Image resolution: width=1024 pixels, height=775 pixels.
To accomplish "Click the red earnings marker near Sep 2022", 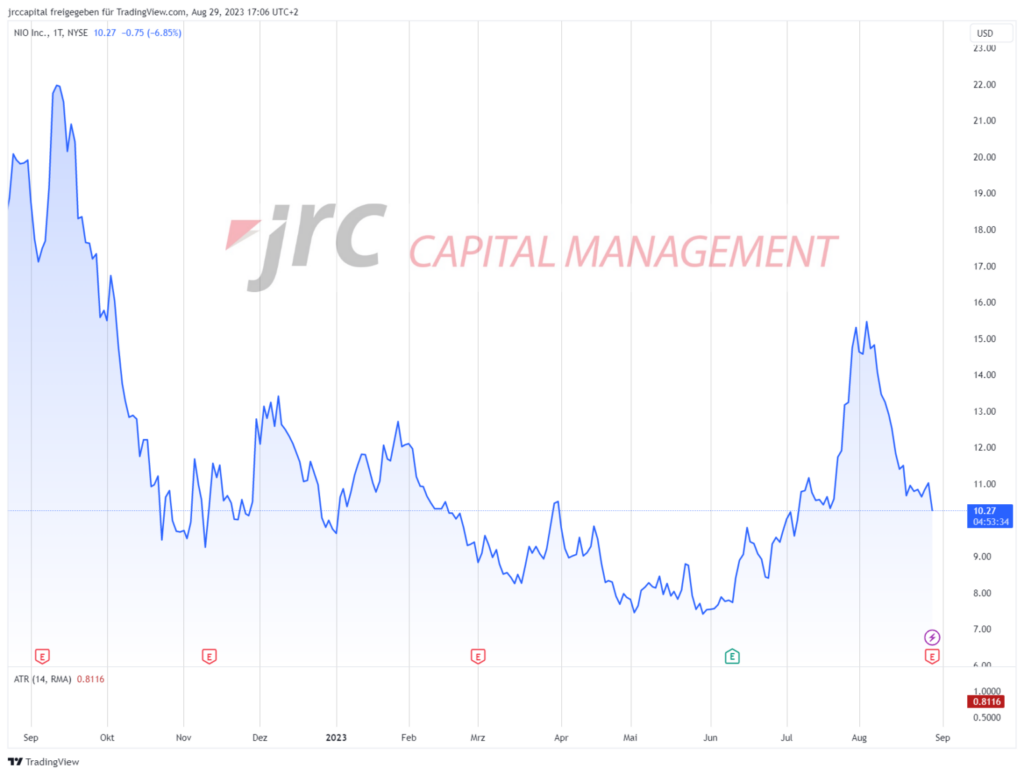I will pyautogui.click(x=42, y=656).
